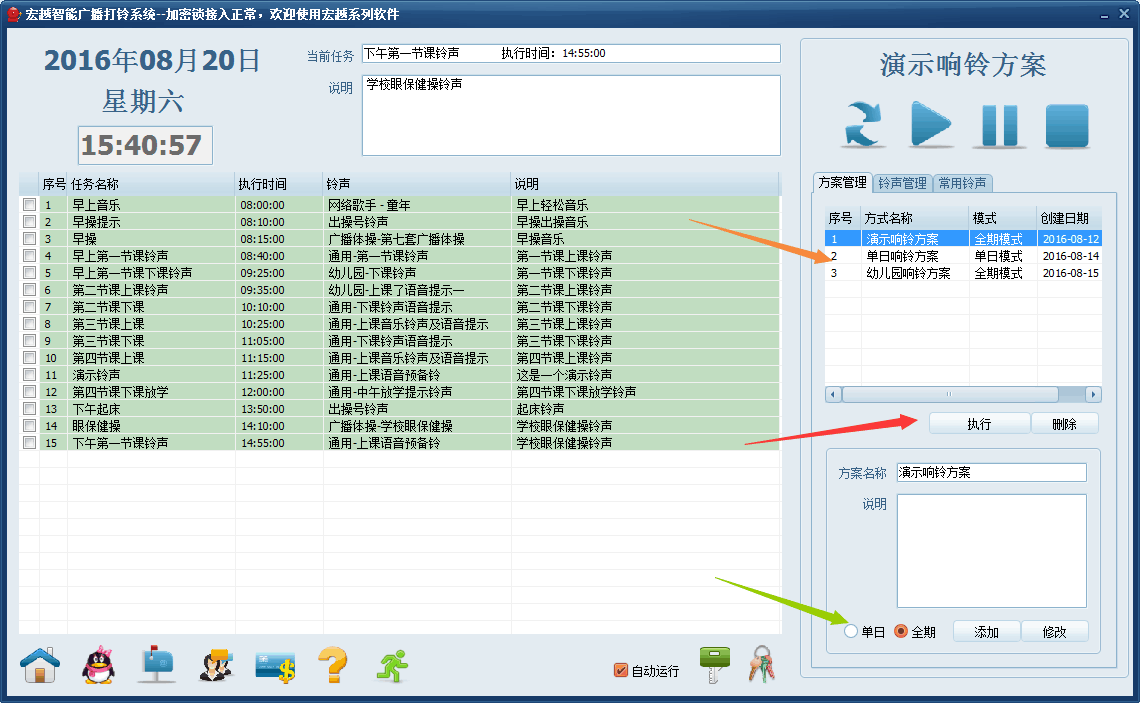Image resolution: width=1140 pixels, height=703 pixels.
Task: Click the home icon in bottom toolbar
Action: 40,664
